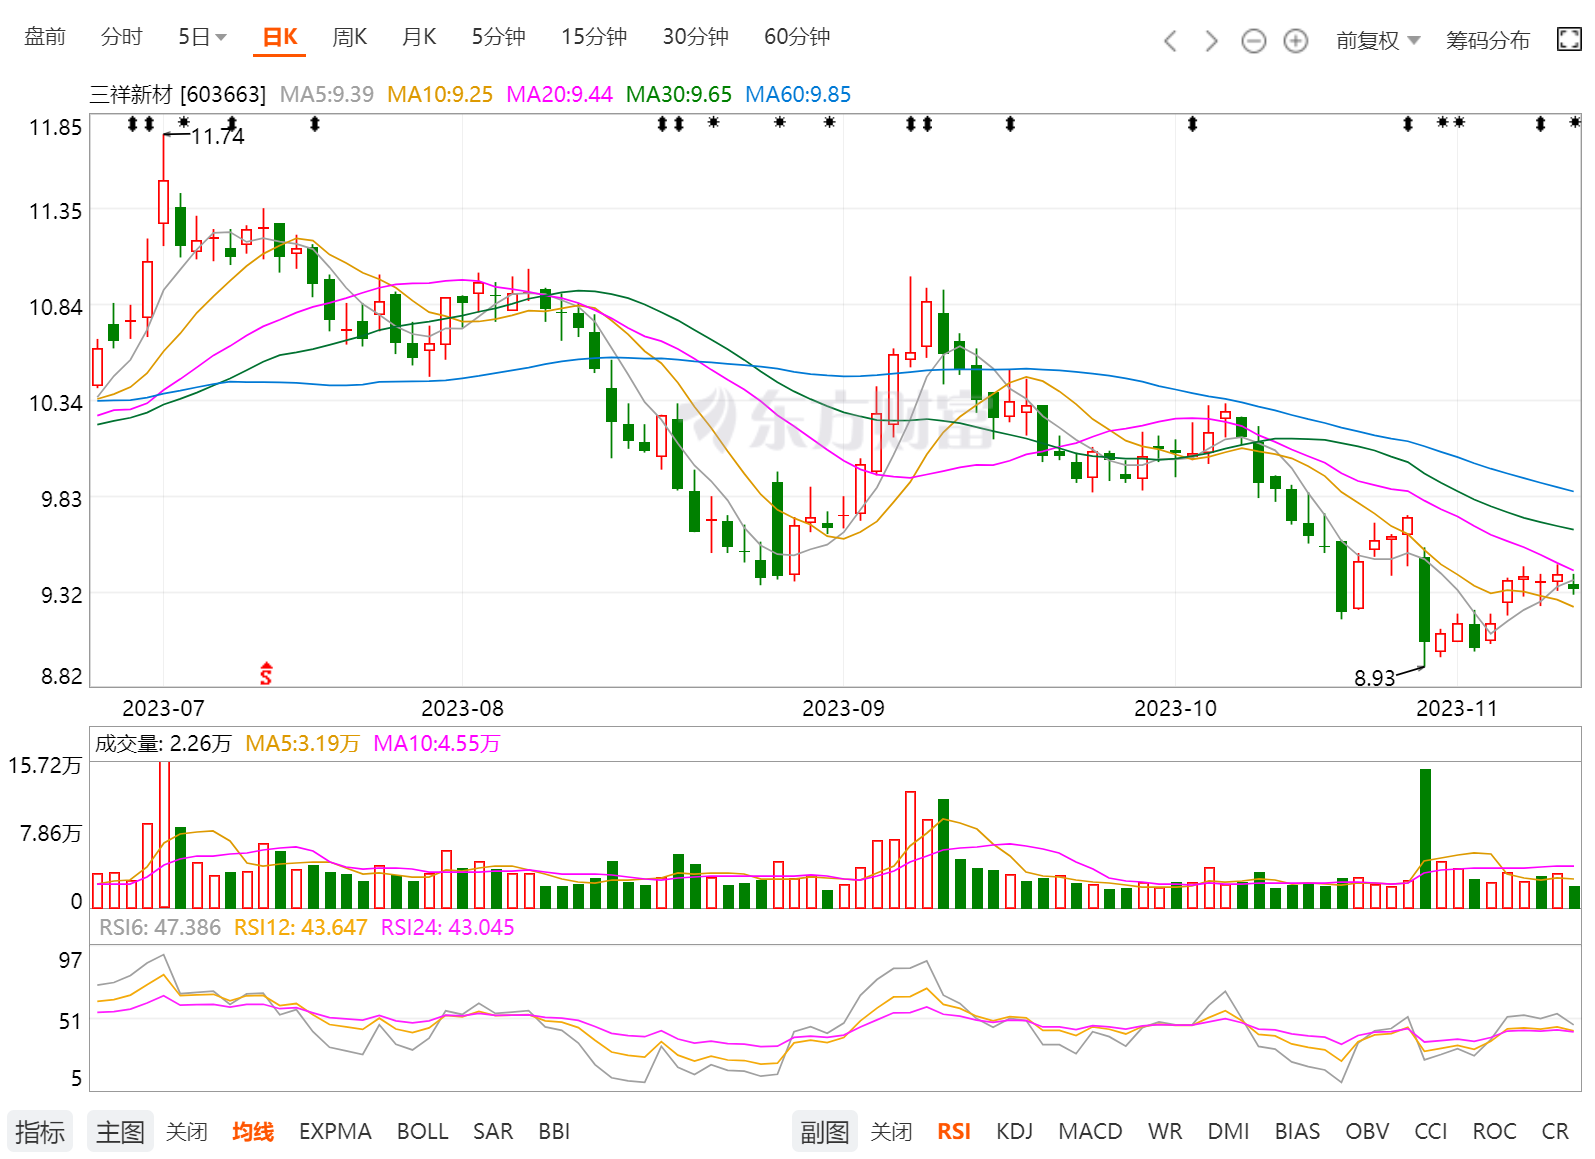Click the RSI24: 43.045 label
Image resolution: width=1595 pixels, height=1159 pixels.
(x=448, y=928)
